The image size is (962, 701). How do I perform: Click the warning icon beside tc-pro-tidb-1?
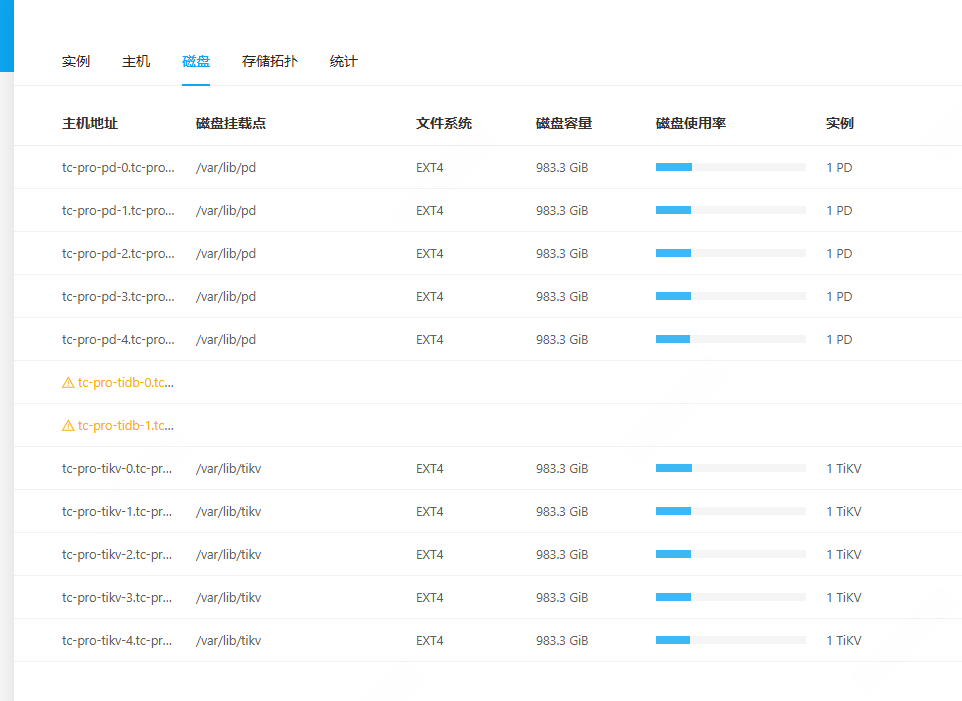[x=68, y=426]
